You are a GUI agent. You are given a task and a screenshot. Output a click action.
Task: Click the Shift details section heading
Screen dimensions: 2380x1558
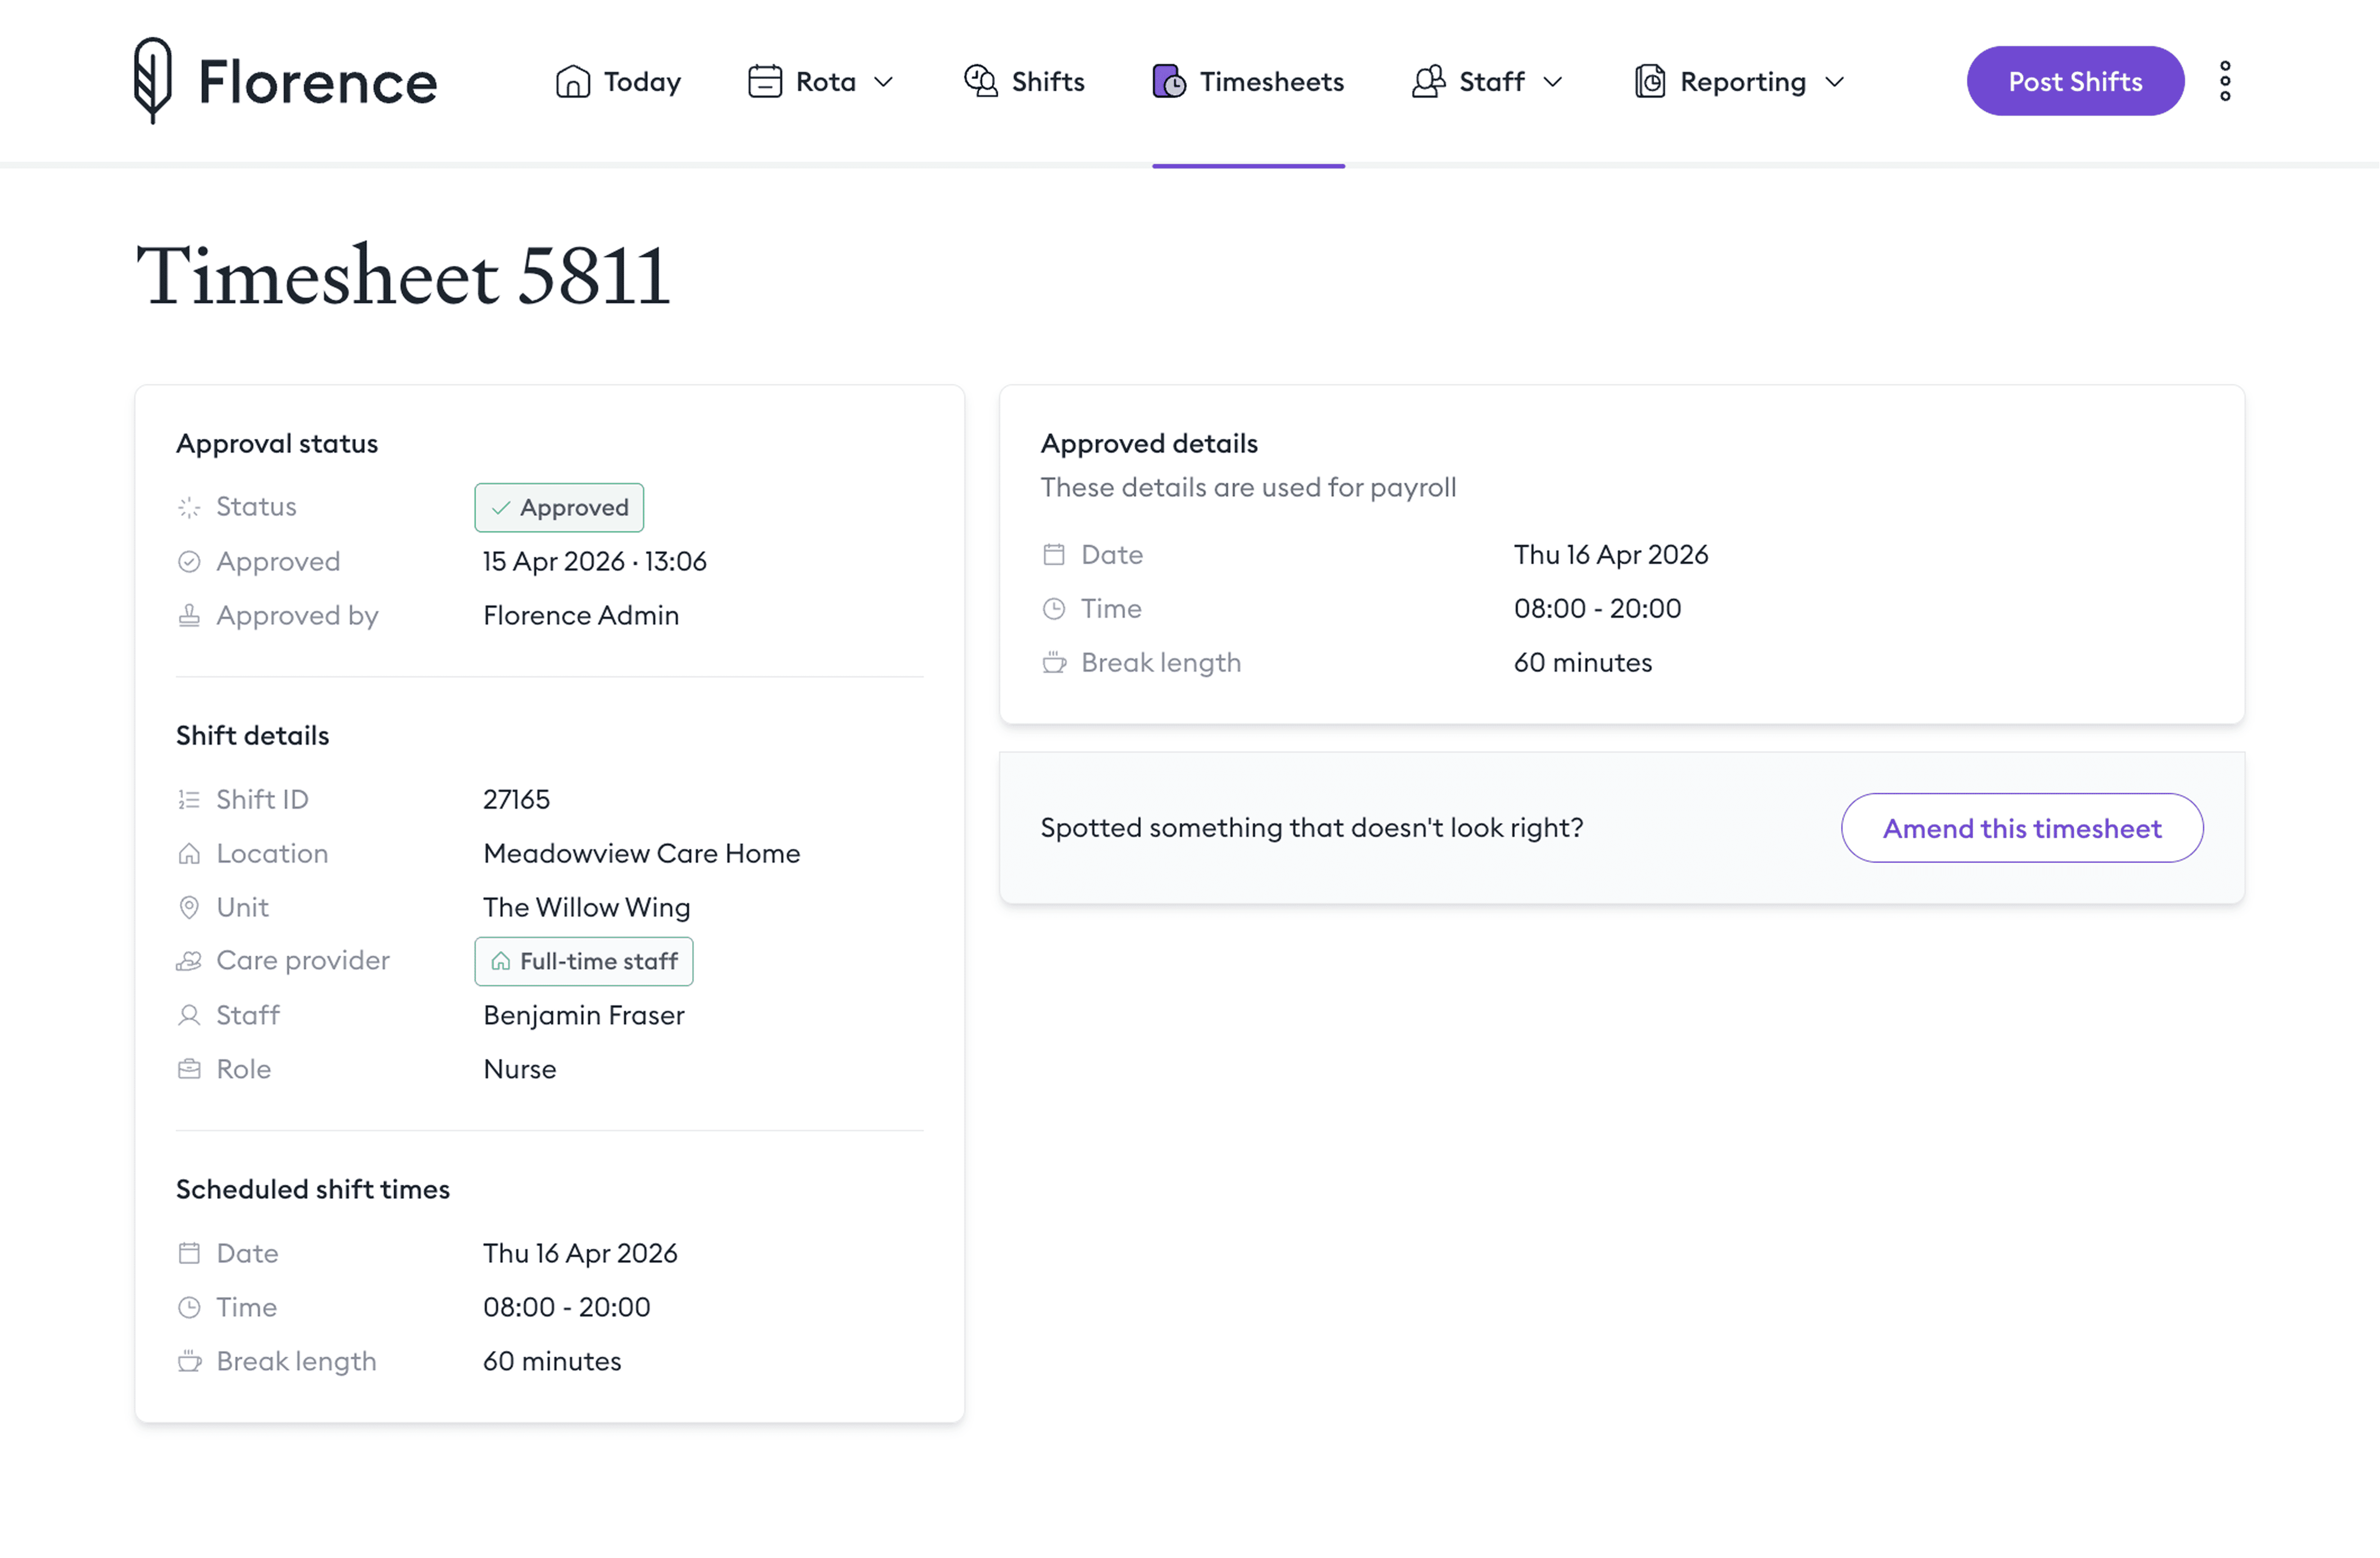[x=253, y=735]
